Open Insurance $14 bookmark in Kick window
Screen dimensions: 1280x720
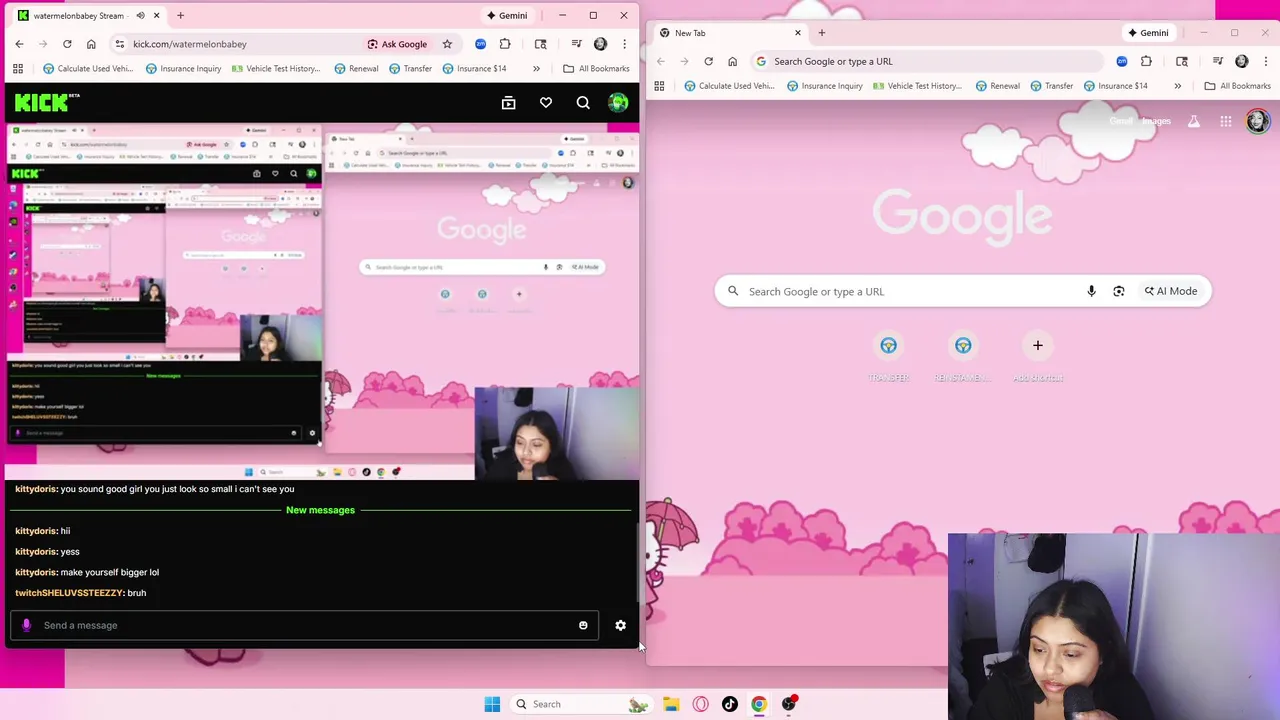coord(474,69)
